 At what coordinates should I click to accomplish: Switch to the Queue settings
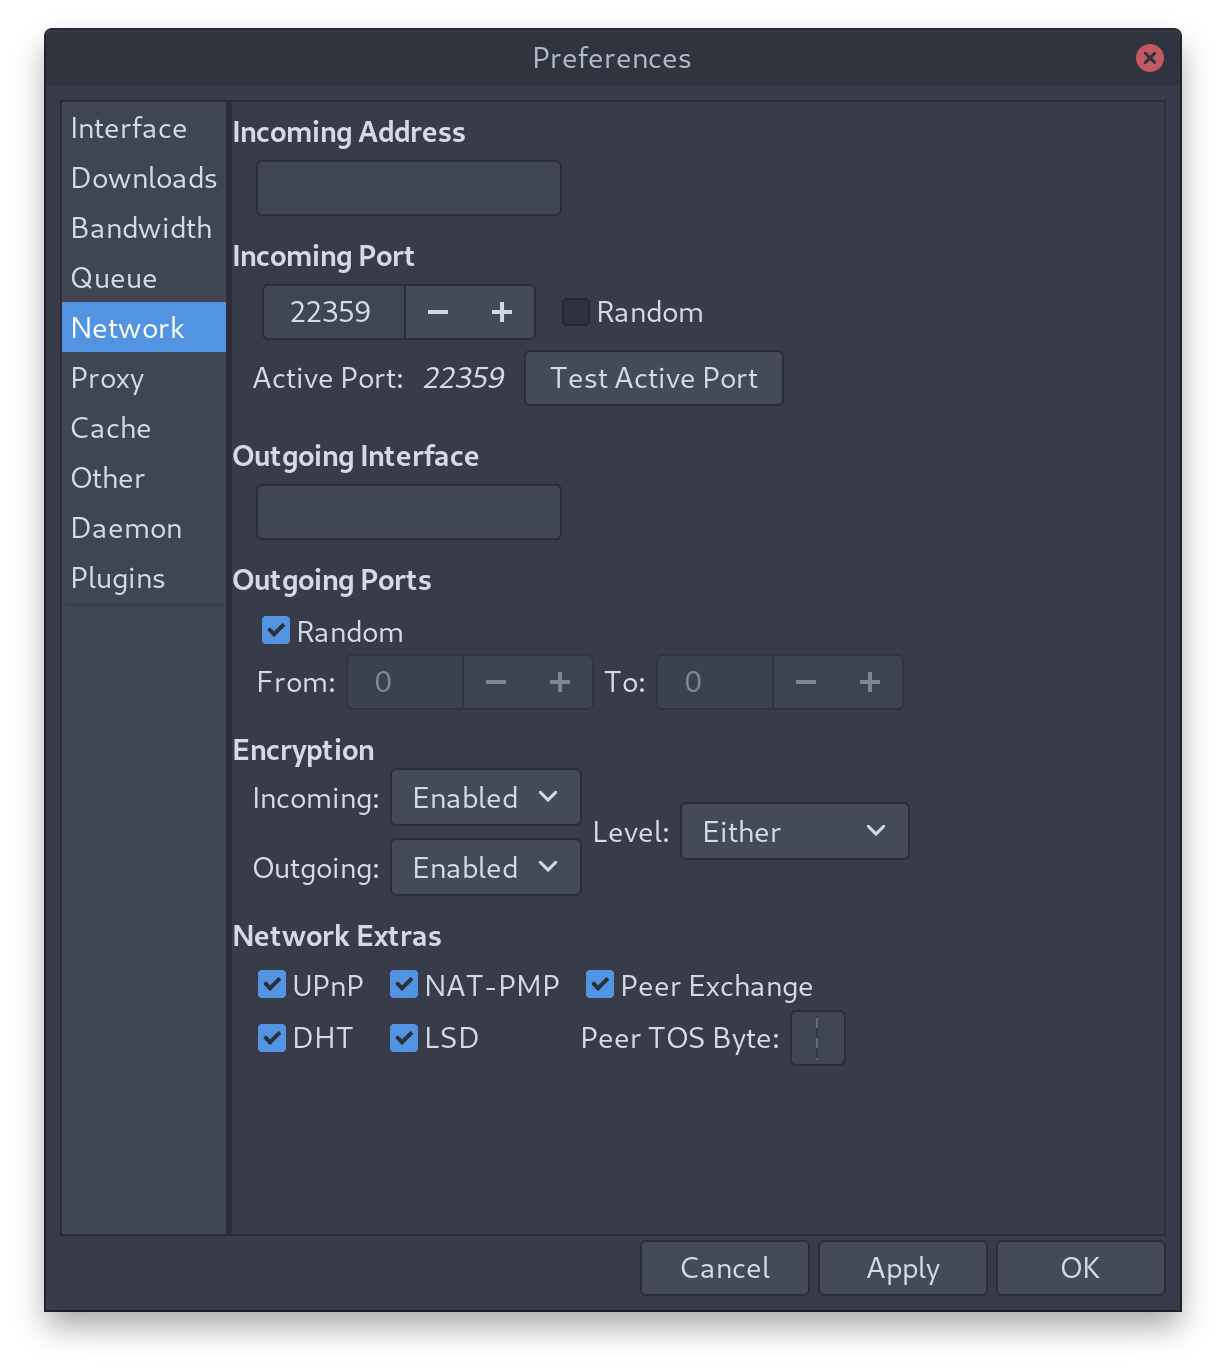(144, 278)
